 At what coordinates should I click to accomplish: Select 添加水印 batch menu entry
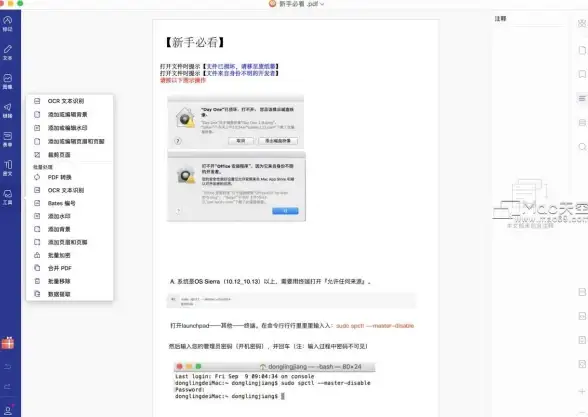pos(70,216)
